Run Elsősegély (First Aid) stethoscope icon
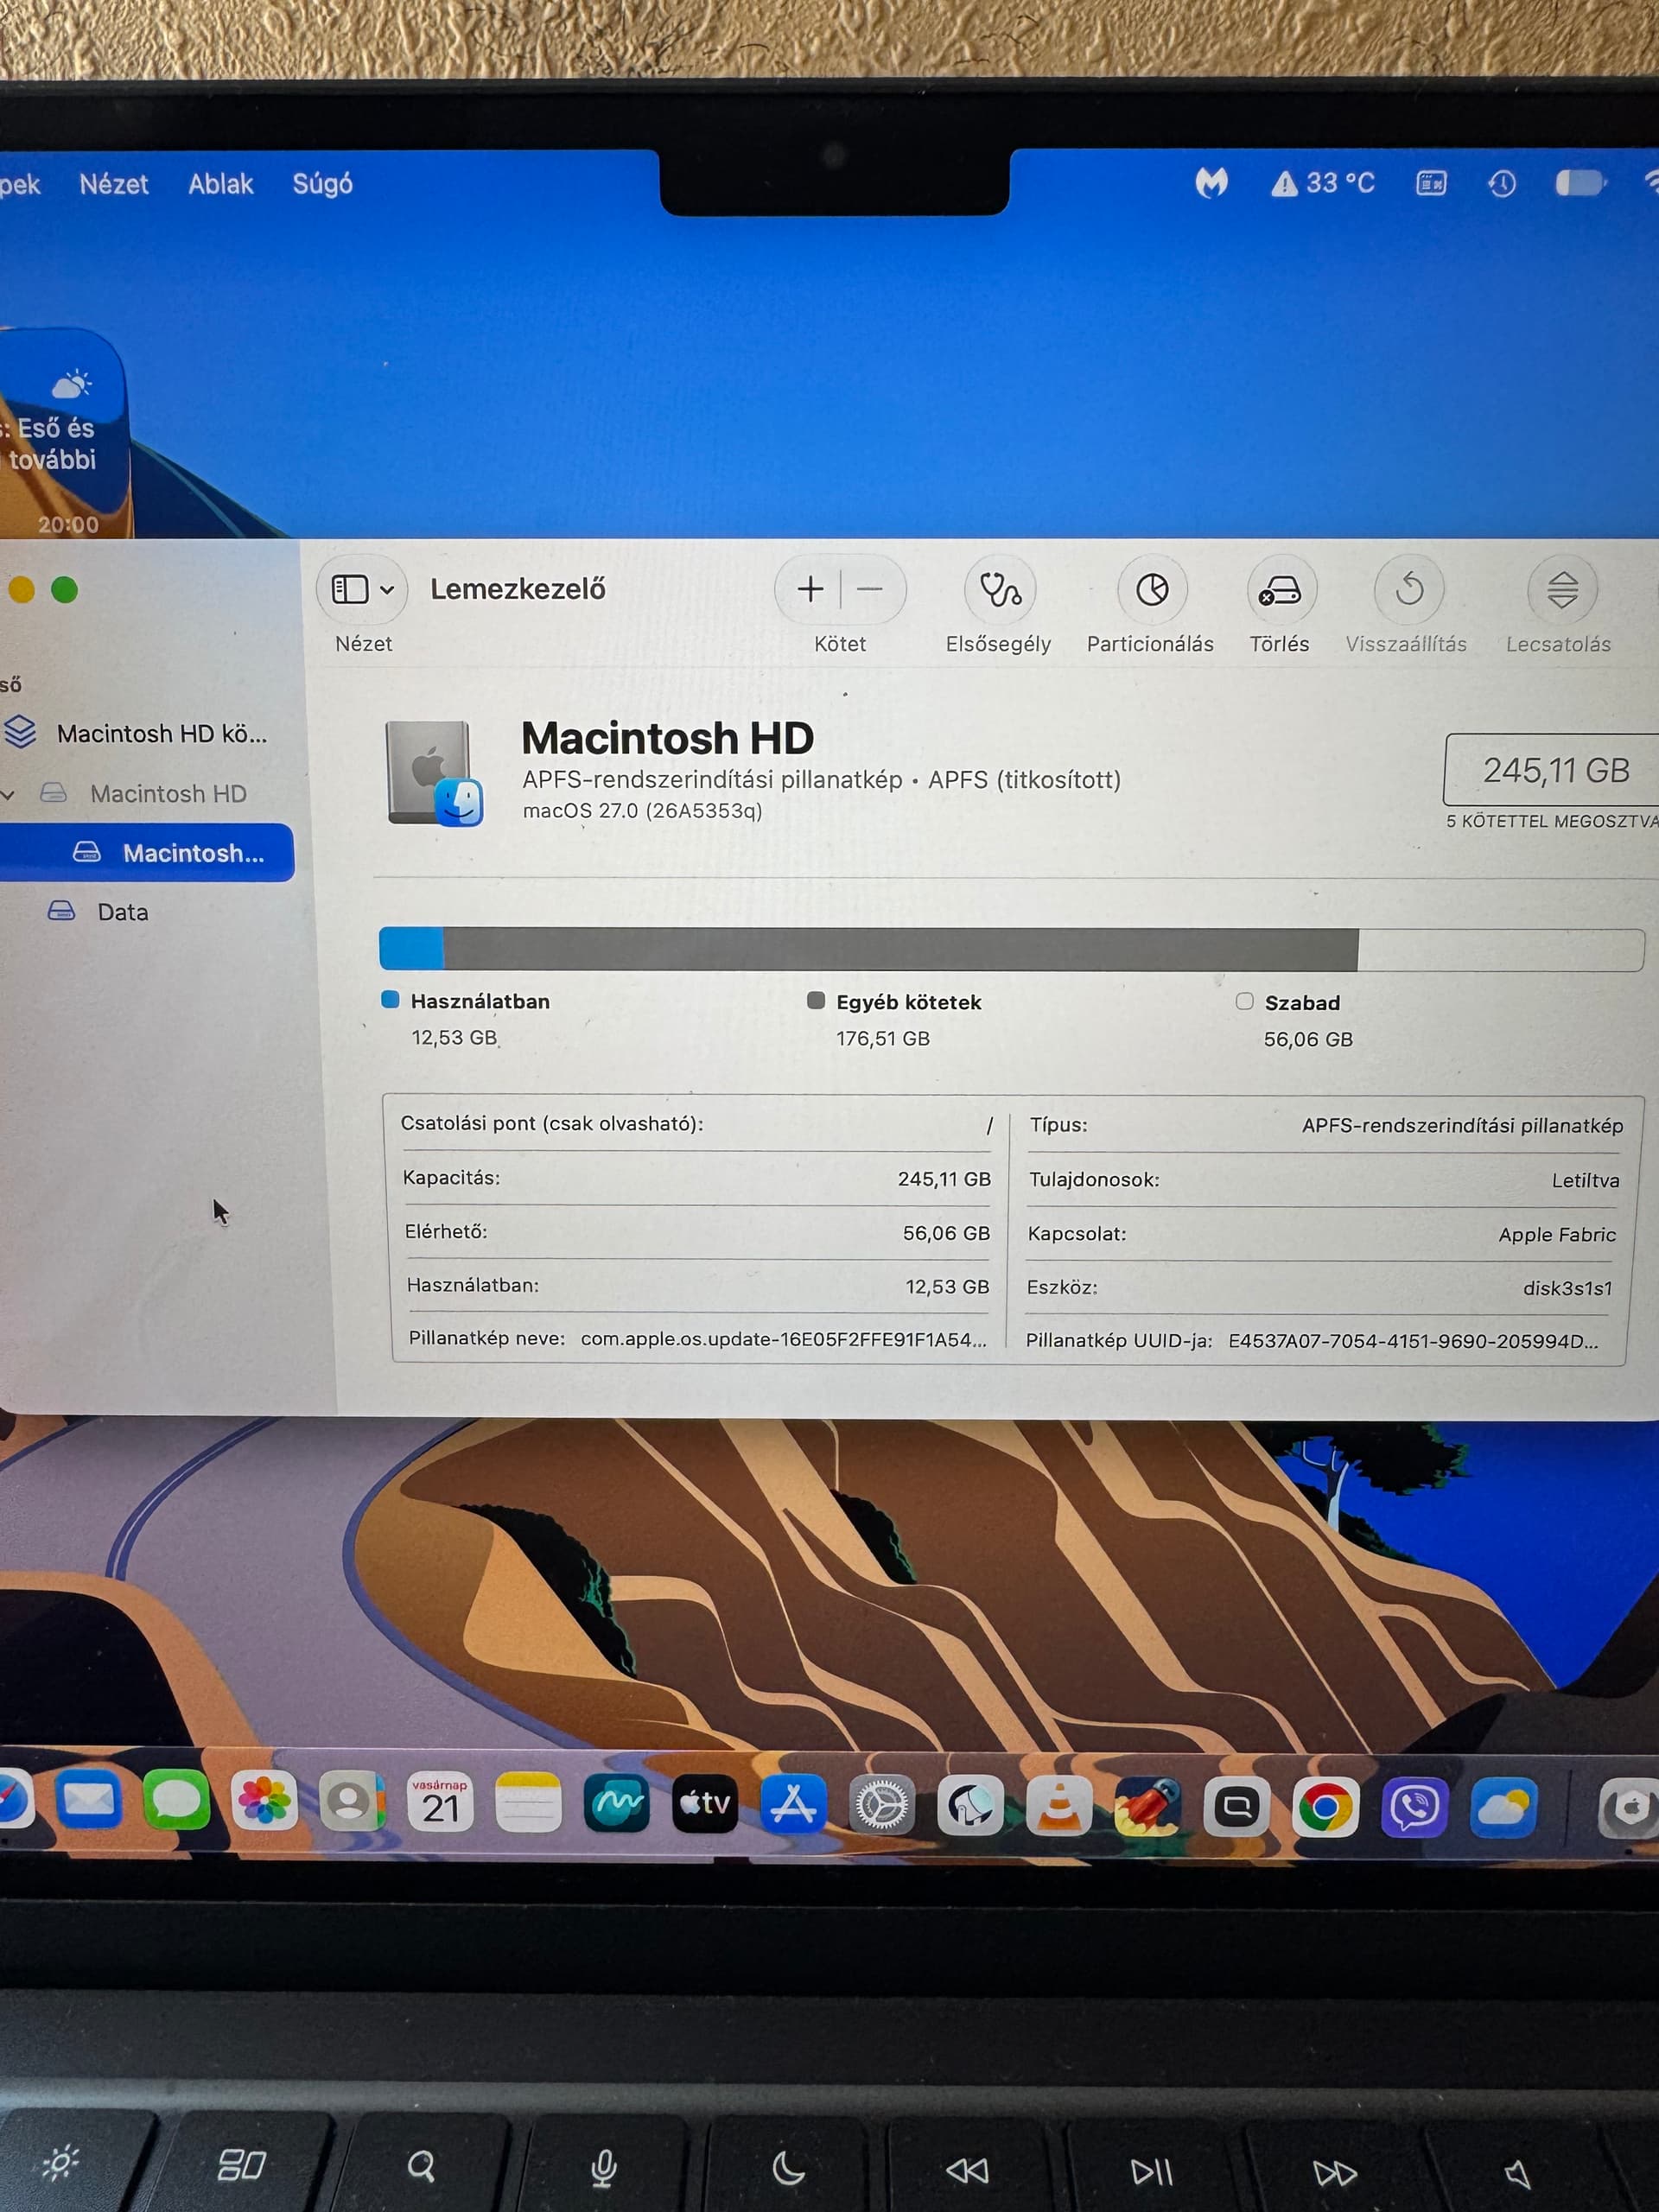The image size is (1659, 2212). coord(999,589)
